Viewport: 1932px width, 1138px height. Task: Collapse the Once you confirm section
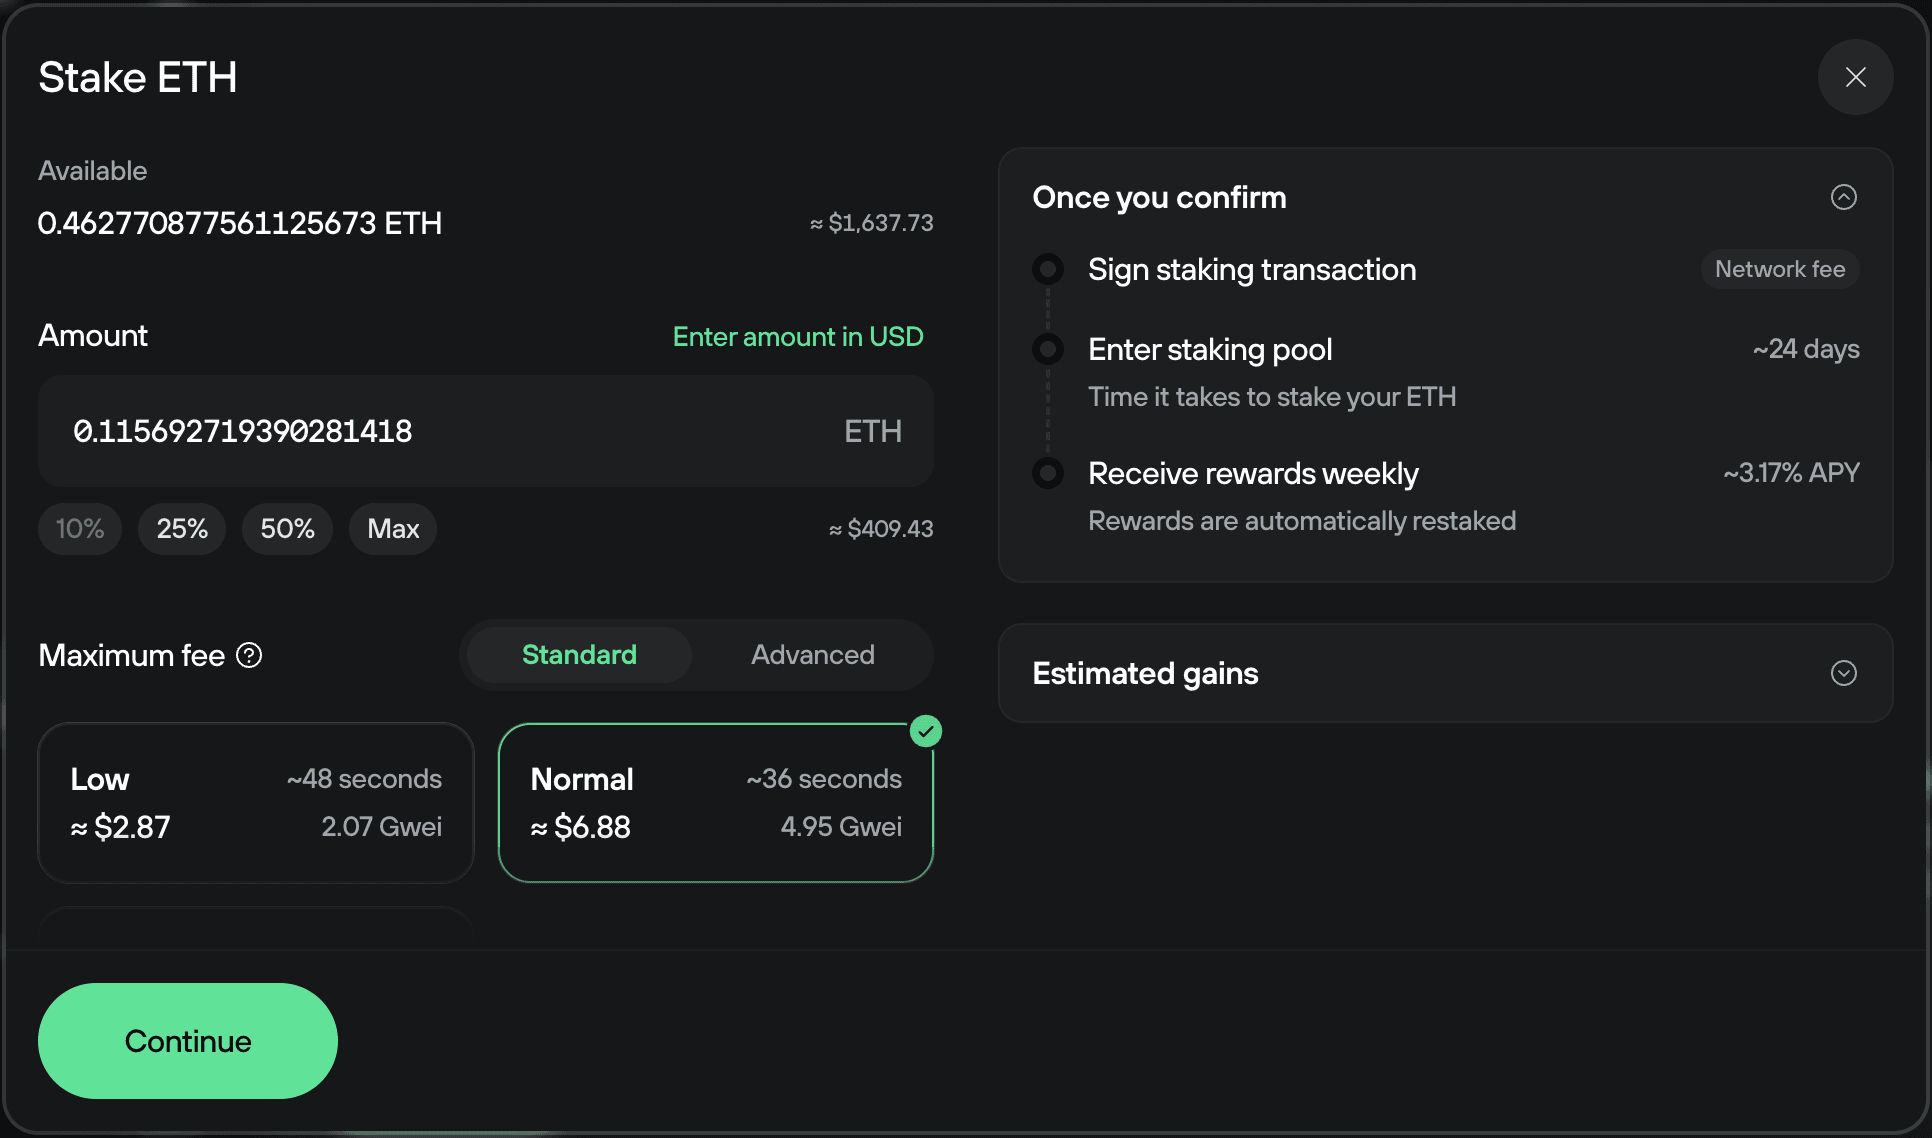pos(1844,197)
